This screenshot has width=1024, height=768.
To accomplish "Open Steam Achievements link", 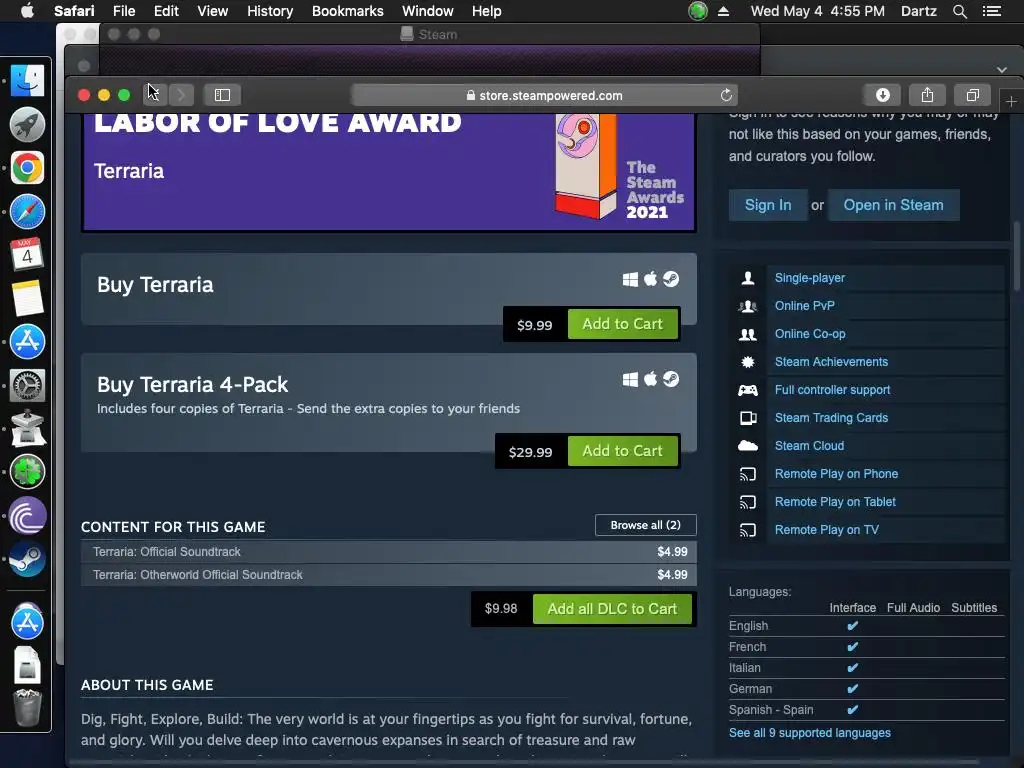I will pyautogui.click(x=831, y=362).
